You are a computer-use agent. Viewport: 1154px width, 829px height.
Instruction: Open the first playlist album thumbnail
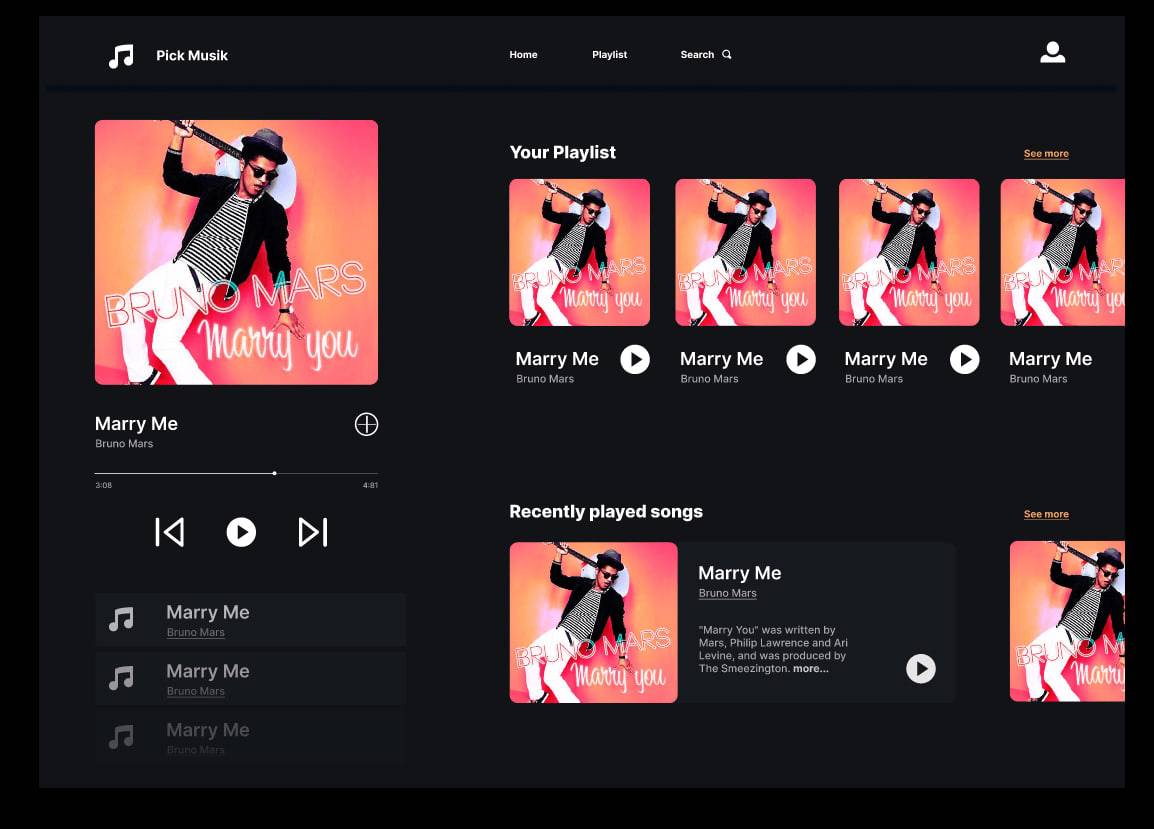click(x=579, y=253)
